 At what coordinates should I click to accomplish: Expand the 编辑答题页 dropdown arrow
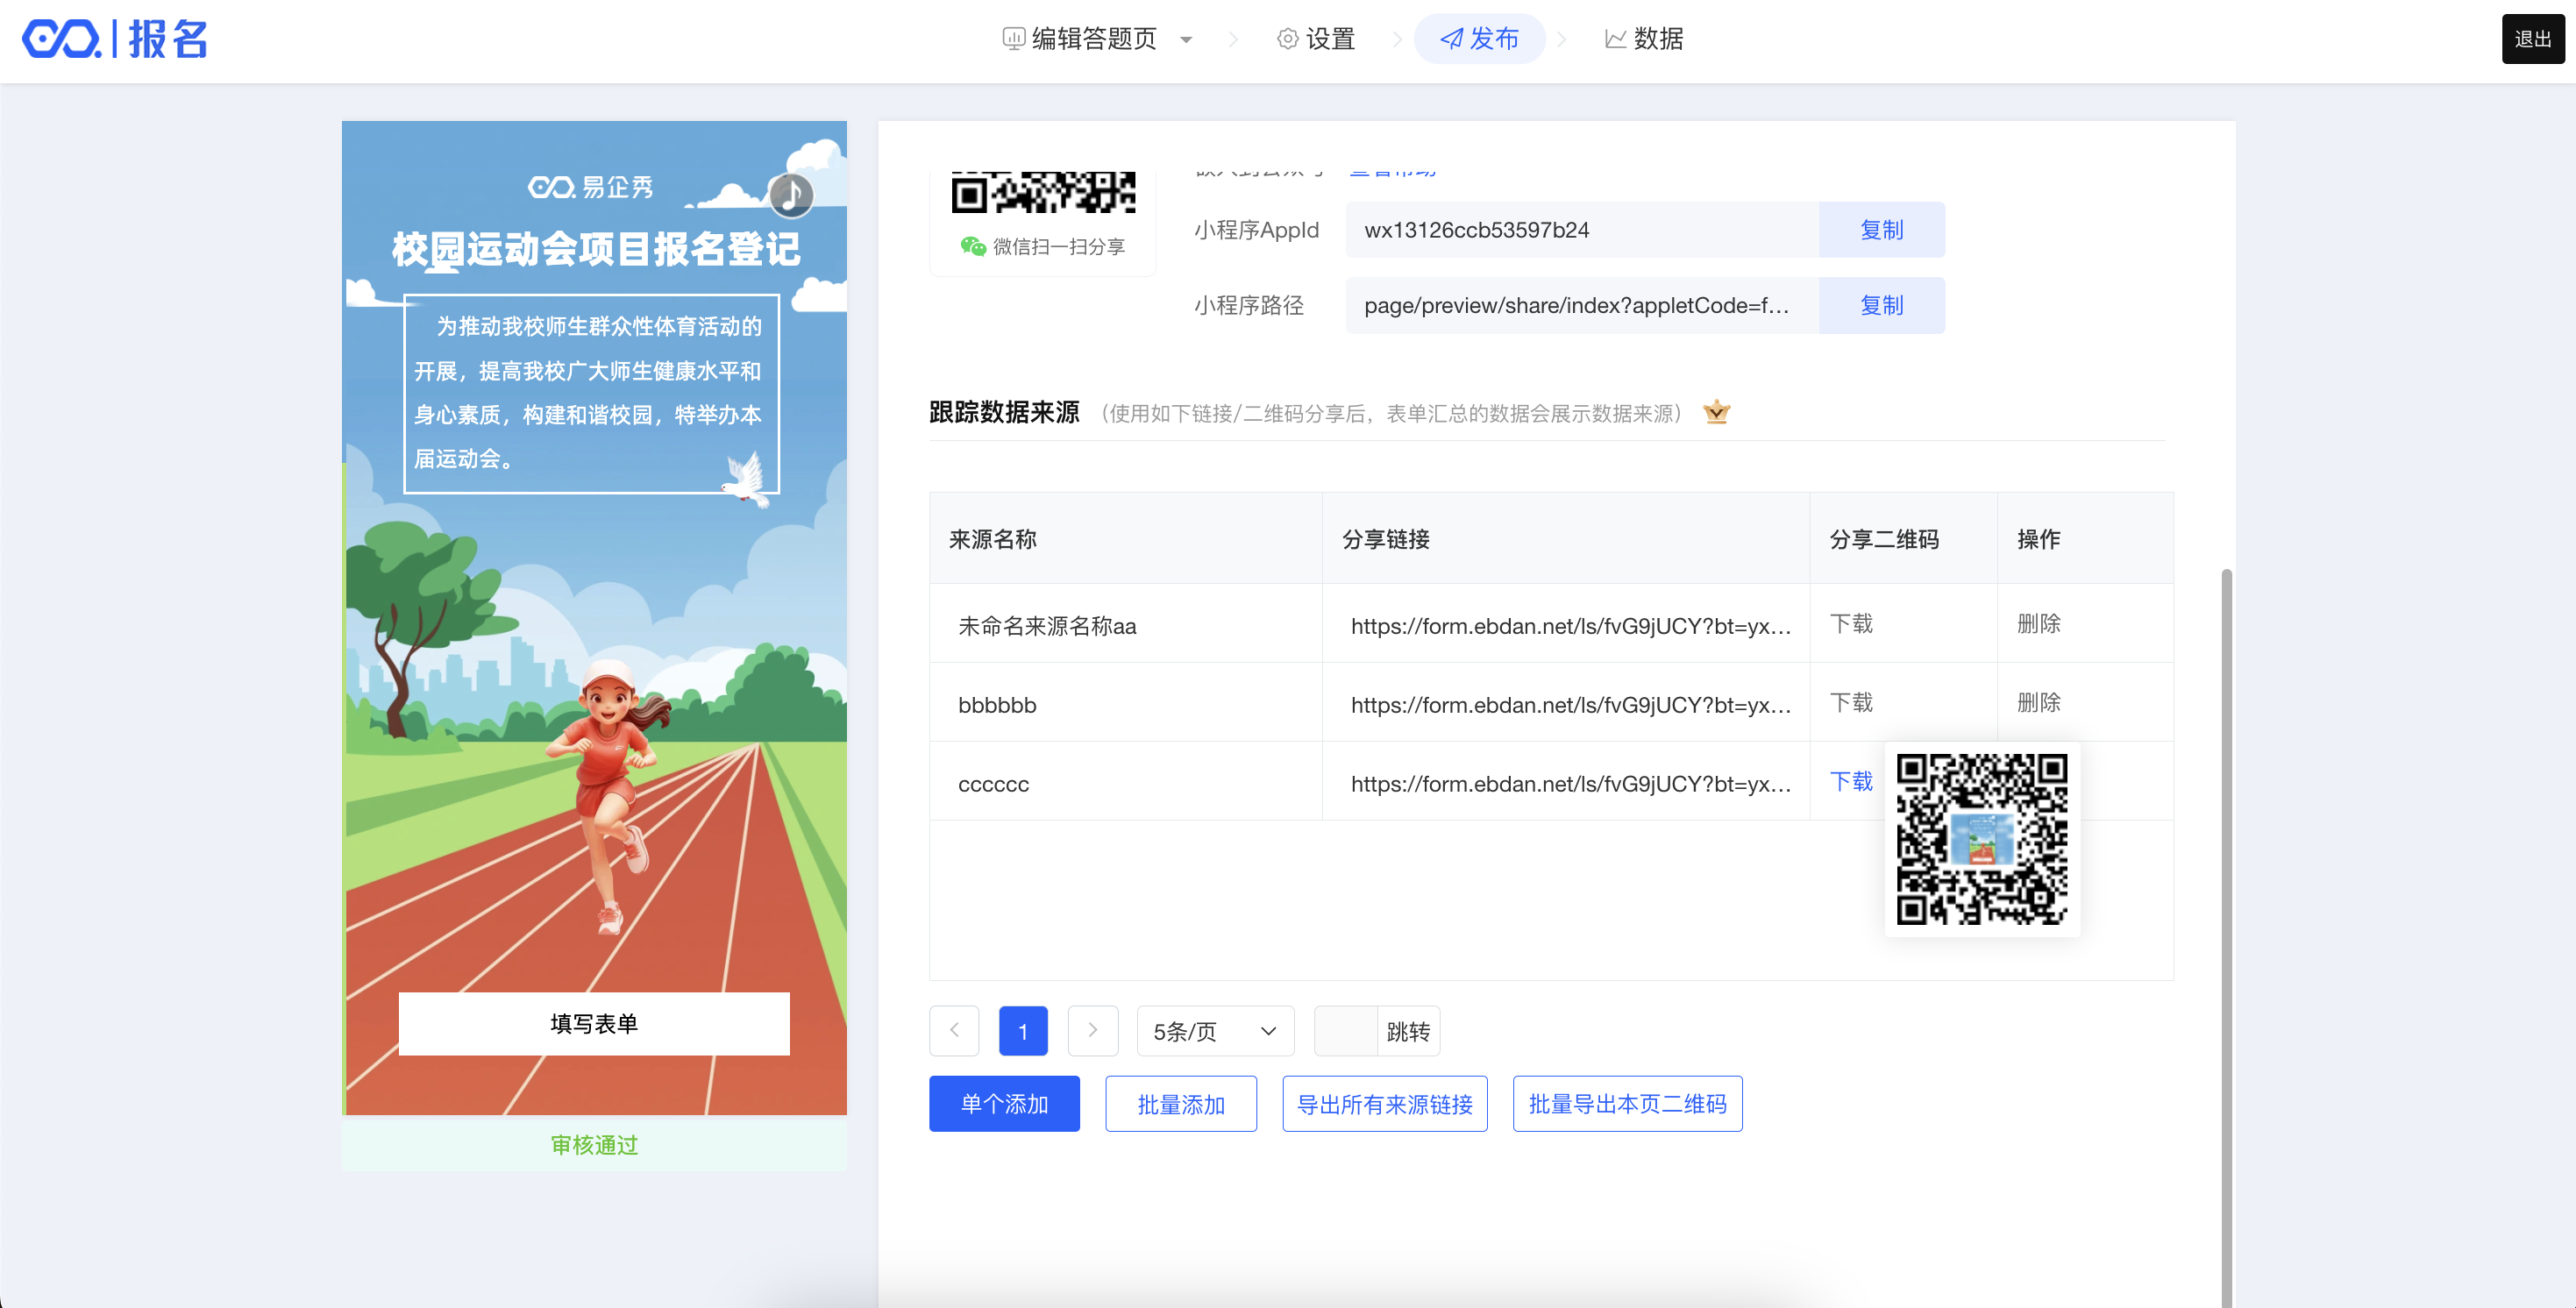[1186, 40]
